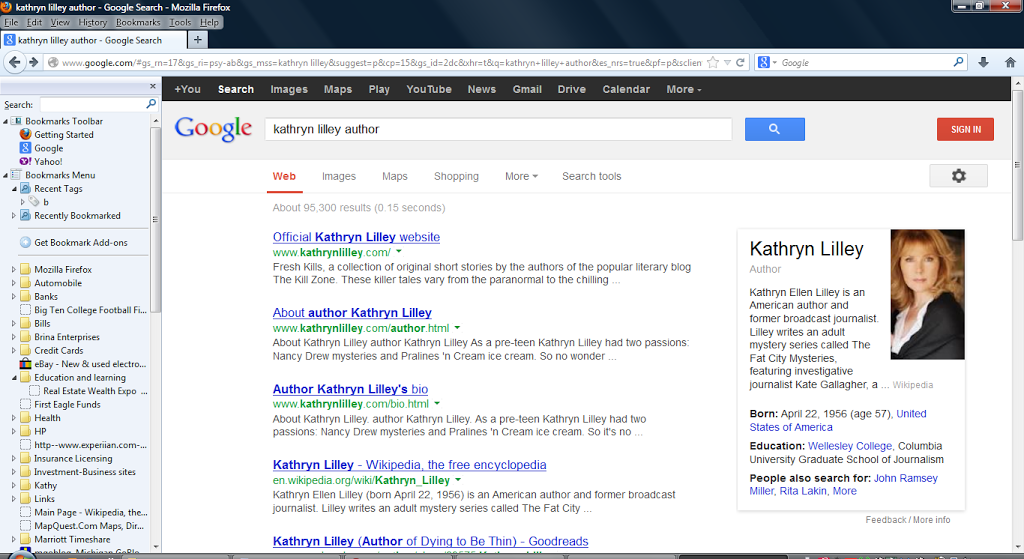
Task: Open dropdown arrow beside kathrynlilley.com/bio.html
Action: click(437, 404)
